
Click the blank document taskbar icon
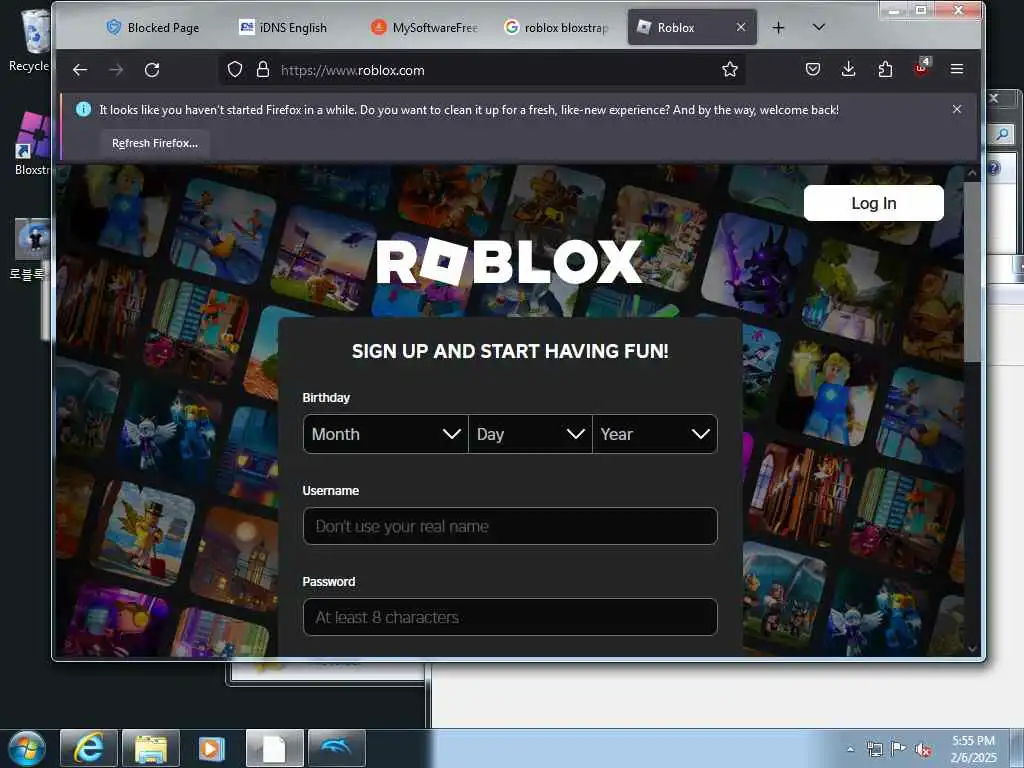tap(275, 748)
